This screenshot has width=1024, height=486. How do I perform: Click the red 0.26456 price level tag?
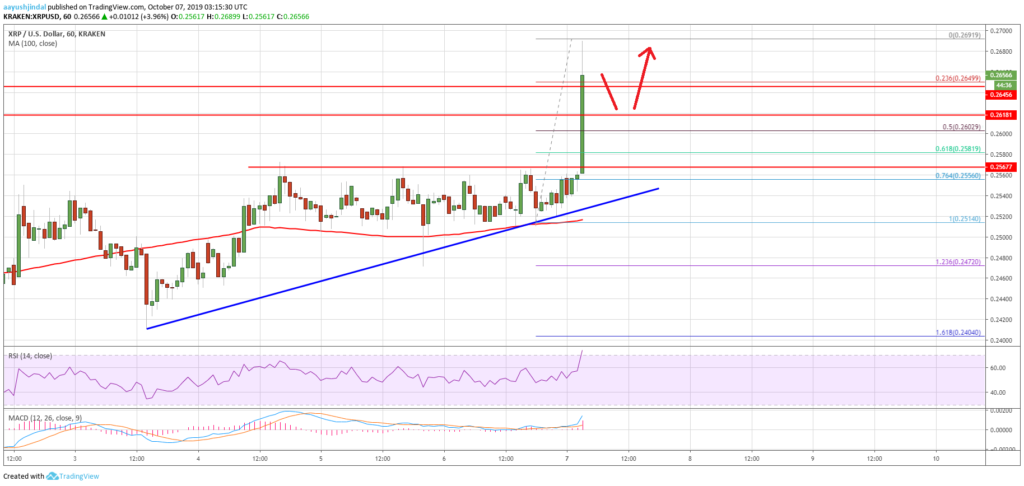click(1002, 93)
